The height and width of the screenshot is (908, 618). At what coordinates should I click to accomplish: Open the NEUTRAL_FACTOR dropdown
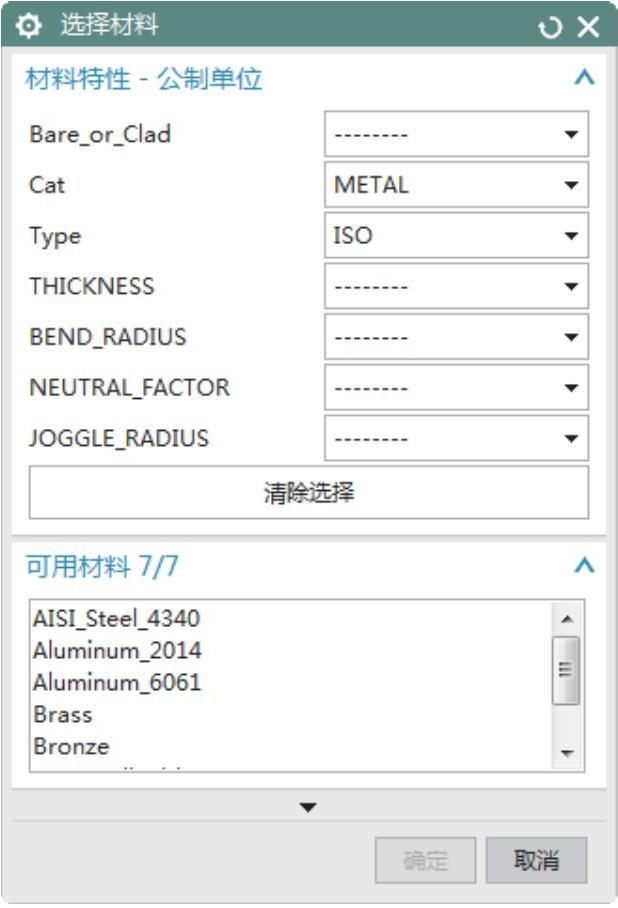(x=456, y=388)
